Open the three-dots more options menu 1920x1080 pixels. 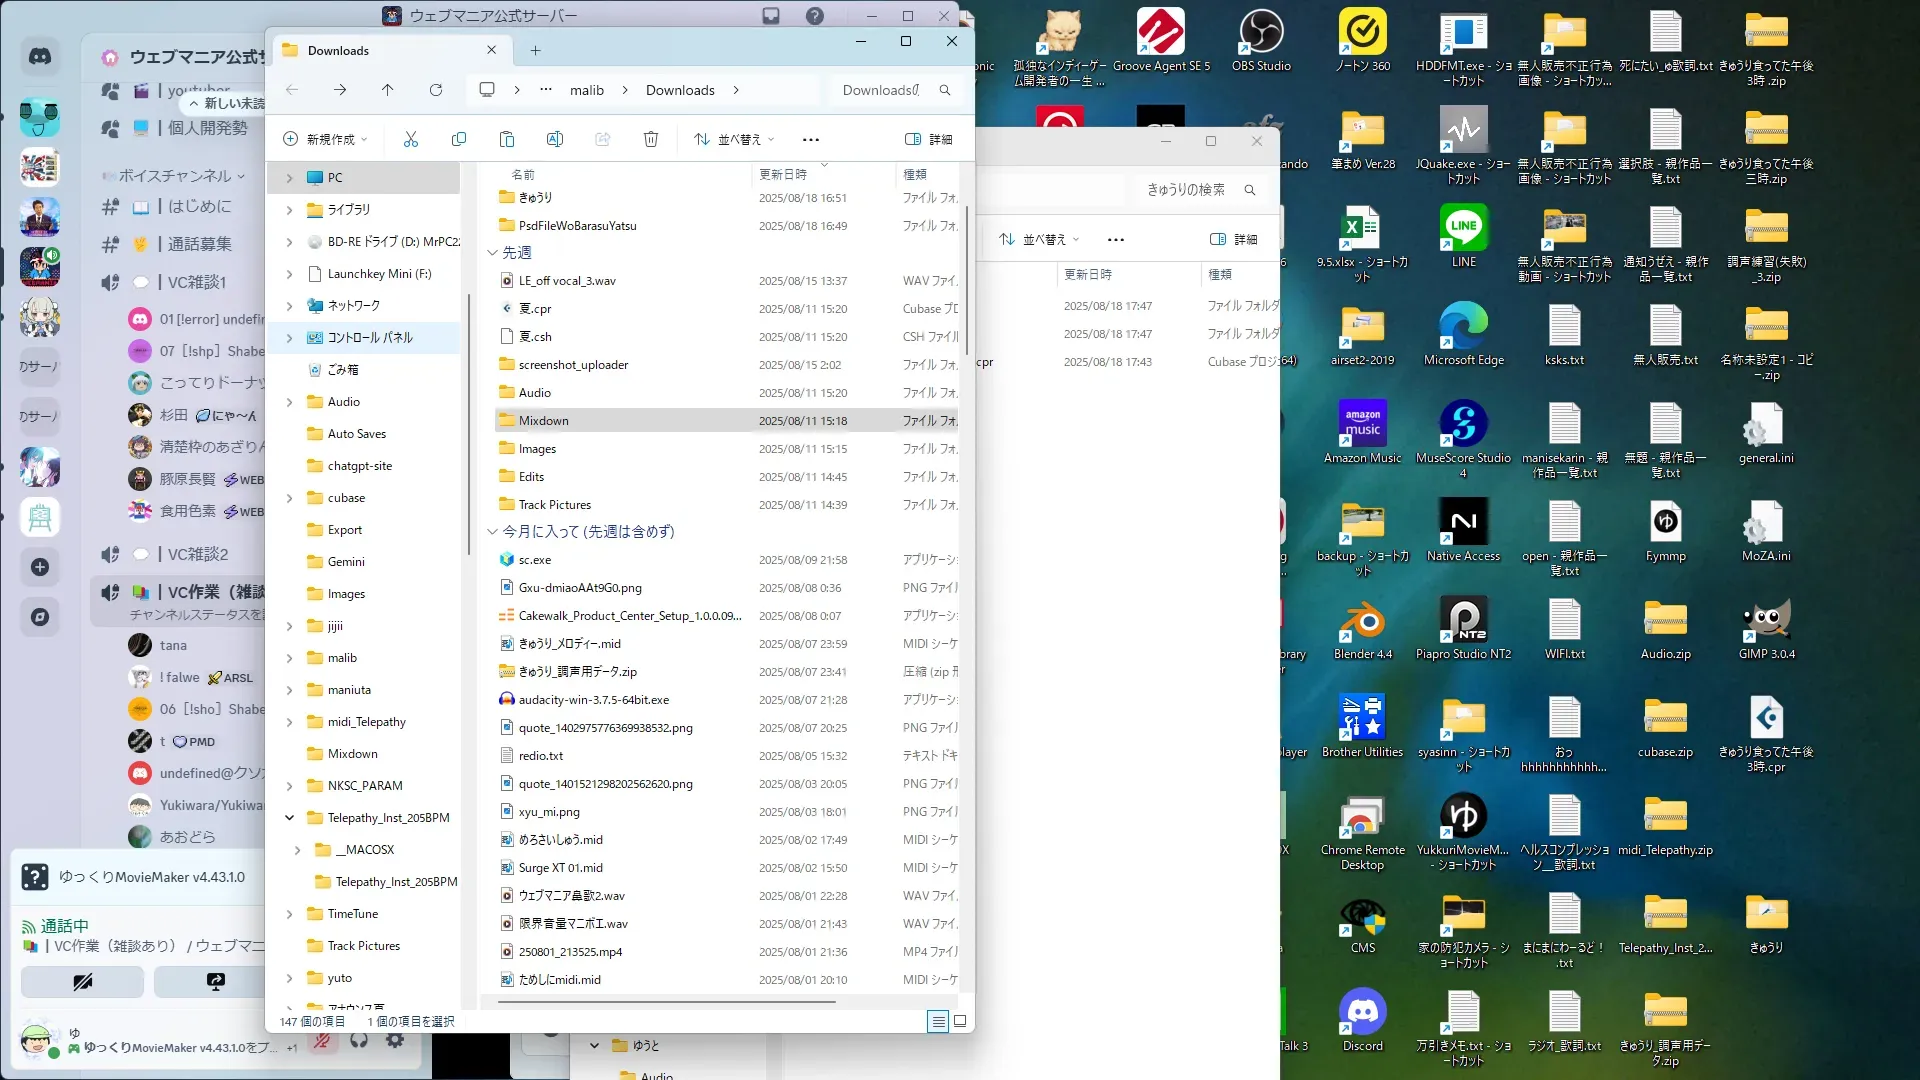click(811, 139)
